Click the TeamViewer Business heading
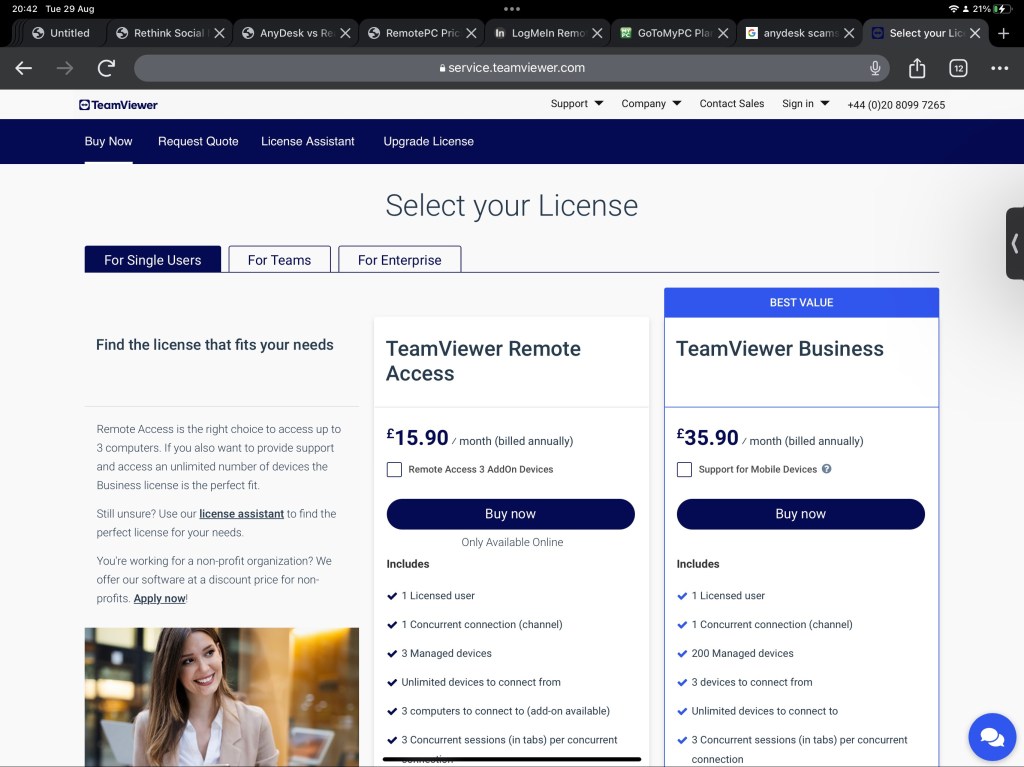The width and height of the screenshot is (1024, 767). point(780,349)
